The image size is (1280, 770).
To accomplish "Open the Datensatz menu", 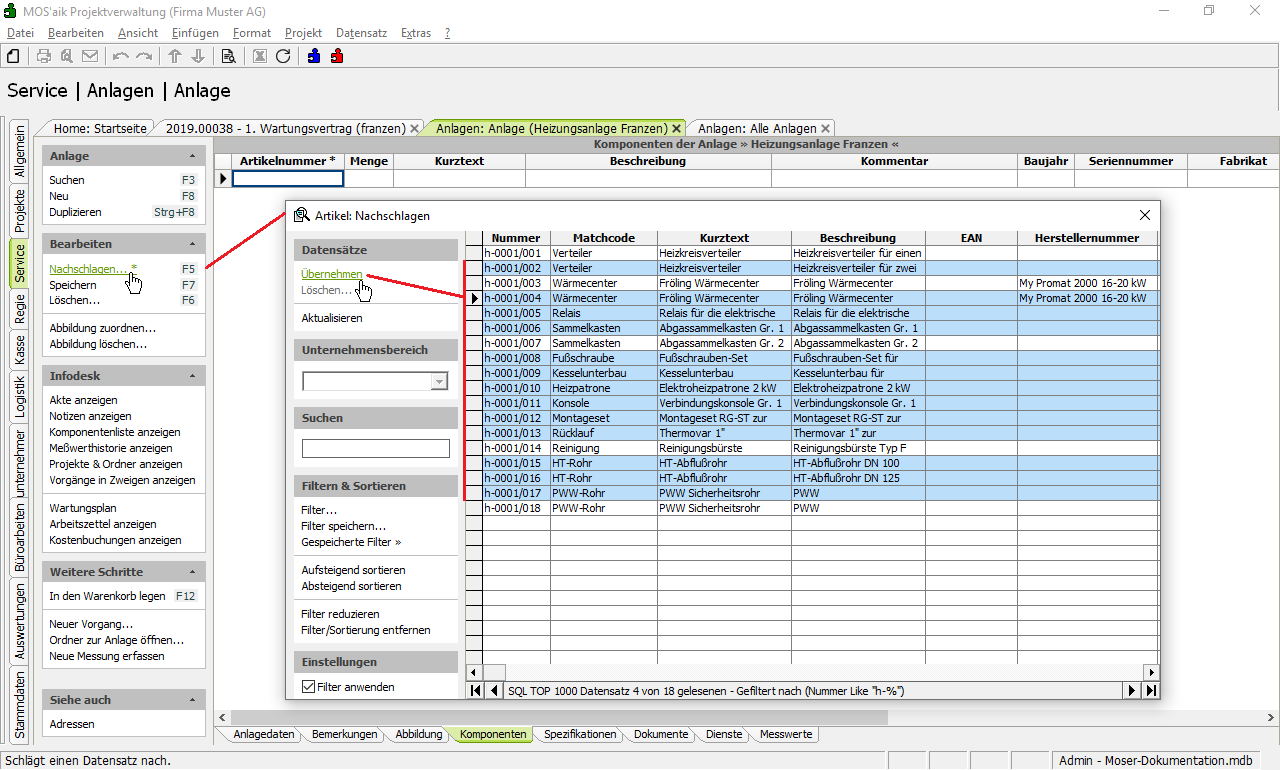I will point(361,33).
